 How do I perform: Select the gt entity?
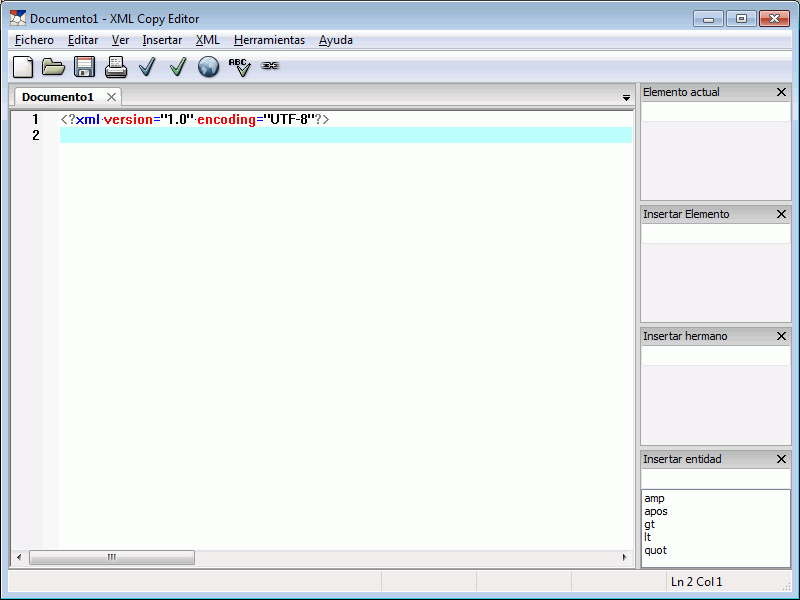tap(649, 524)
